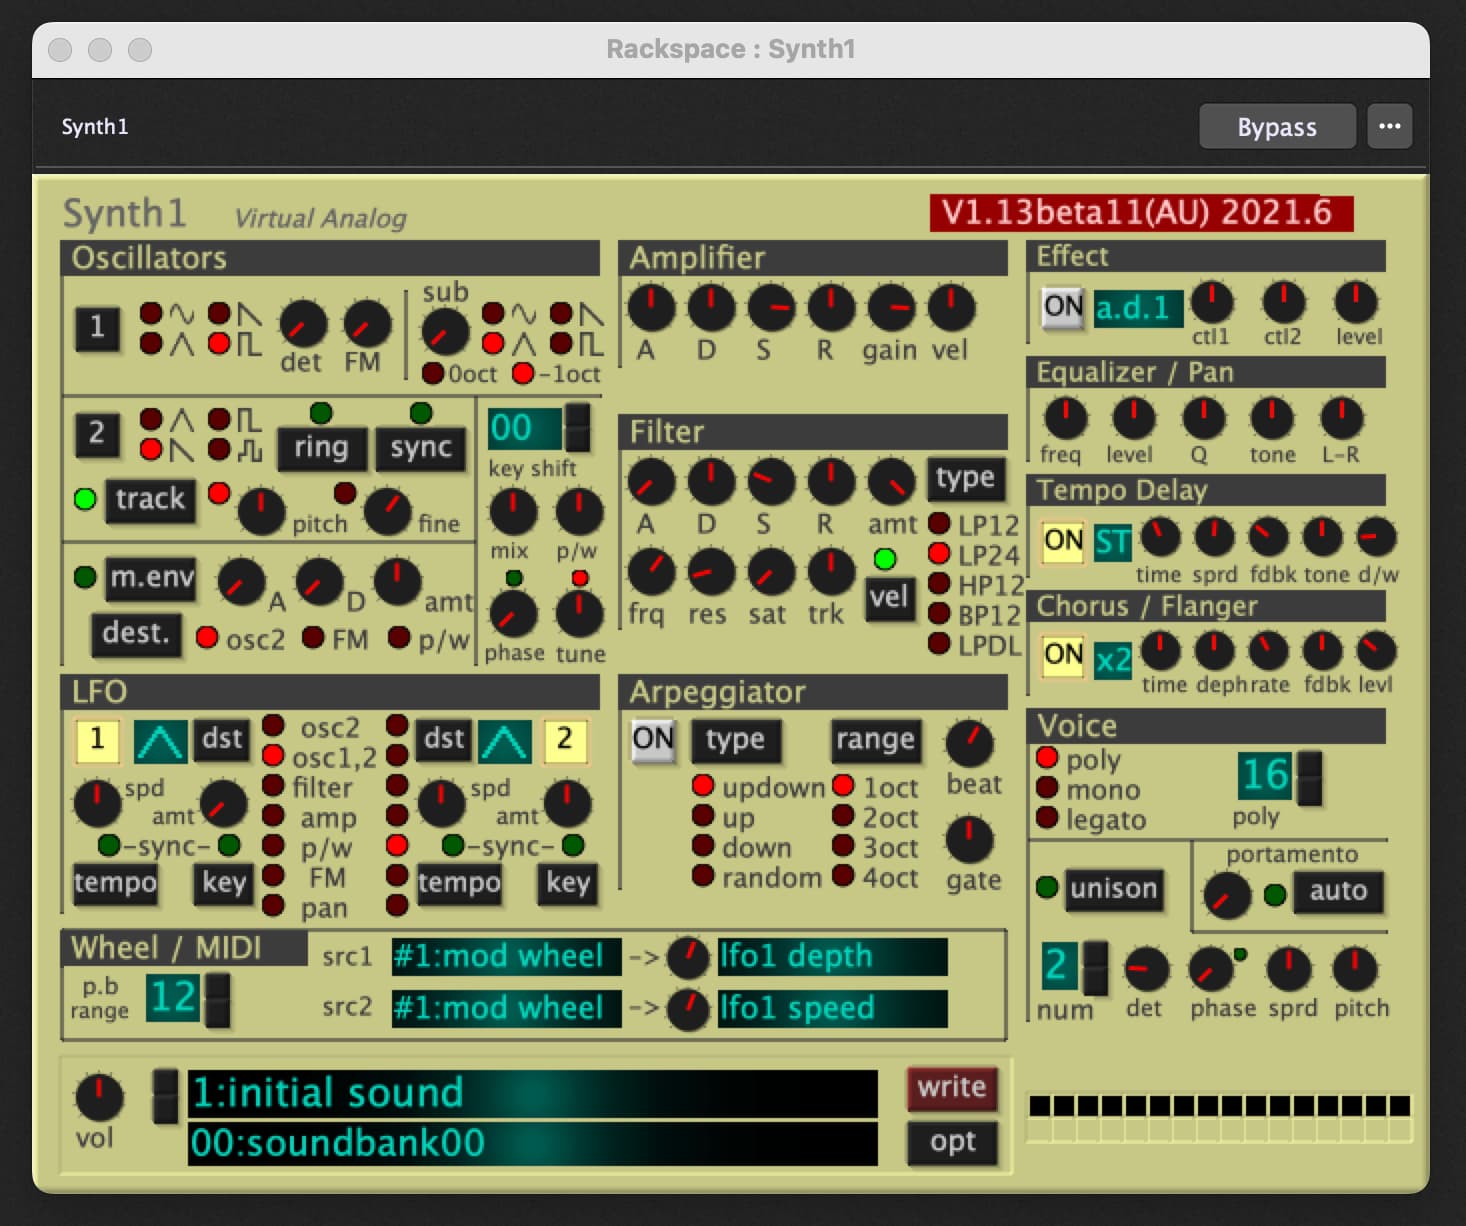Screen dimensions: 1466x1226
Task: Toggle the Effect ON button
Action: click(1063, 307)
